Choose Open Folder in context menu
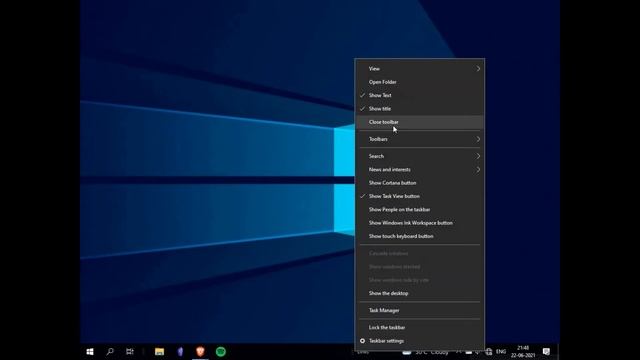This screenshot has width=640, height=360. coord(420,82)
